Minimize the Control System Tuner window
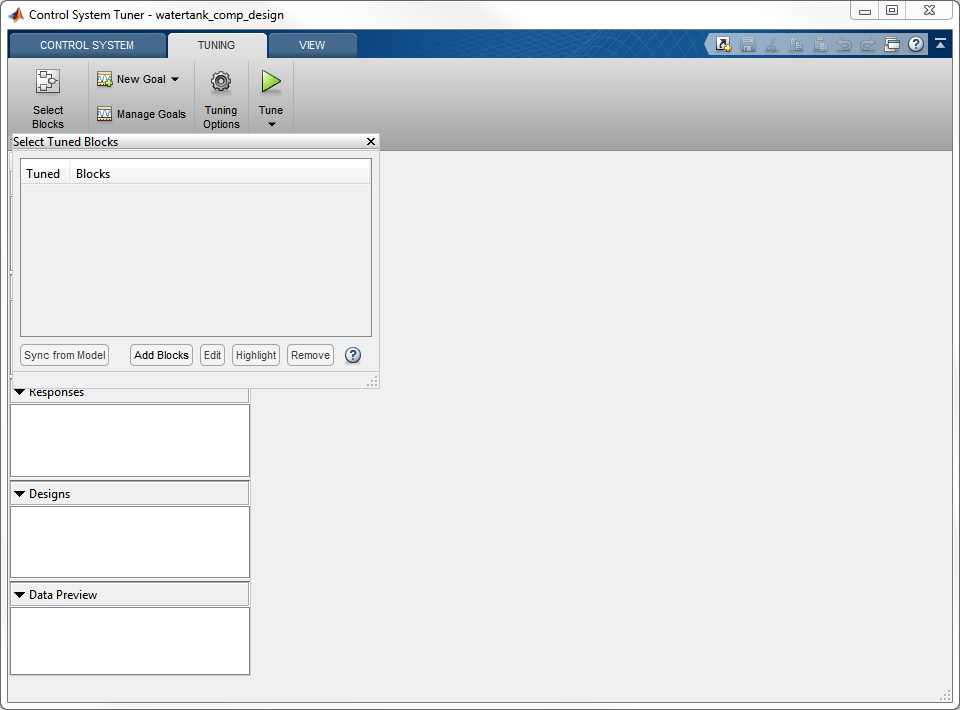This screenshot has width=960, height=710. point(864,11)
